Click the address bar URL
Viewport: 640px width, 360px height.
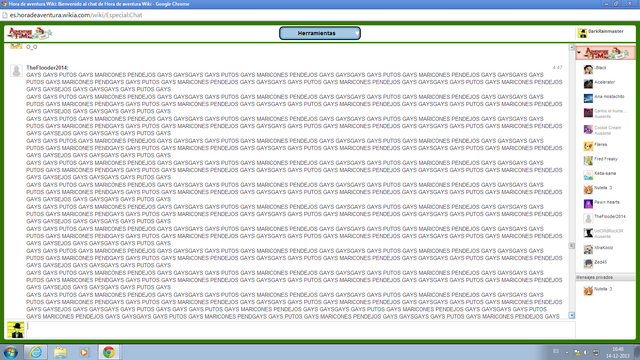[x=76, y=15]
